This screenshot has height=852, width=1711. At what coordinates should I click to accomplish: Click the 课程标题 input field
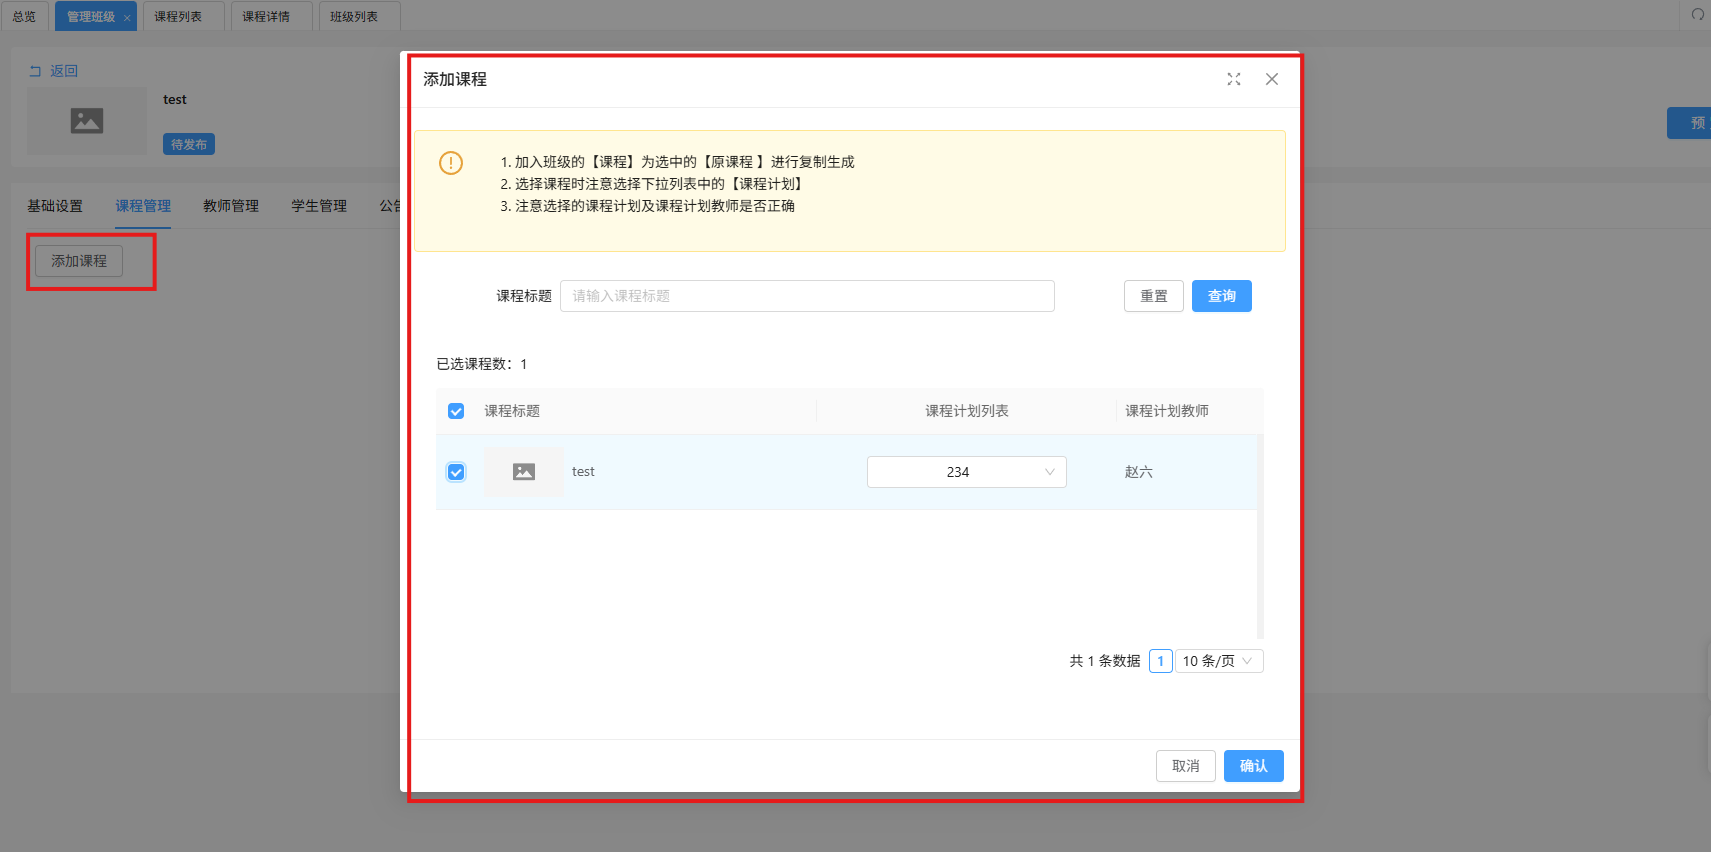click(807, 296)
